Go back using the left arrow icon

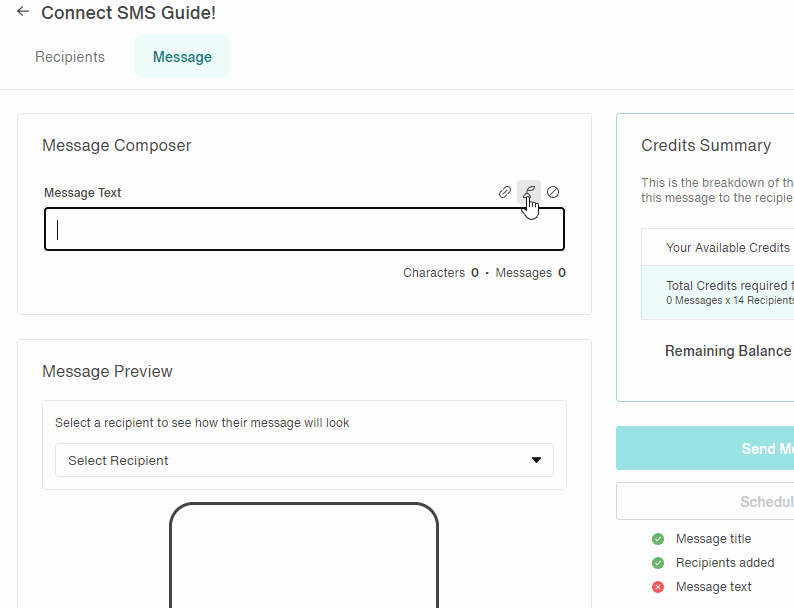pyautogui.click(x=23, y=12)
